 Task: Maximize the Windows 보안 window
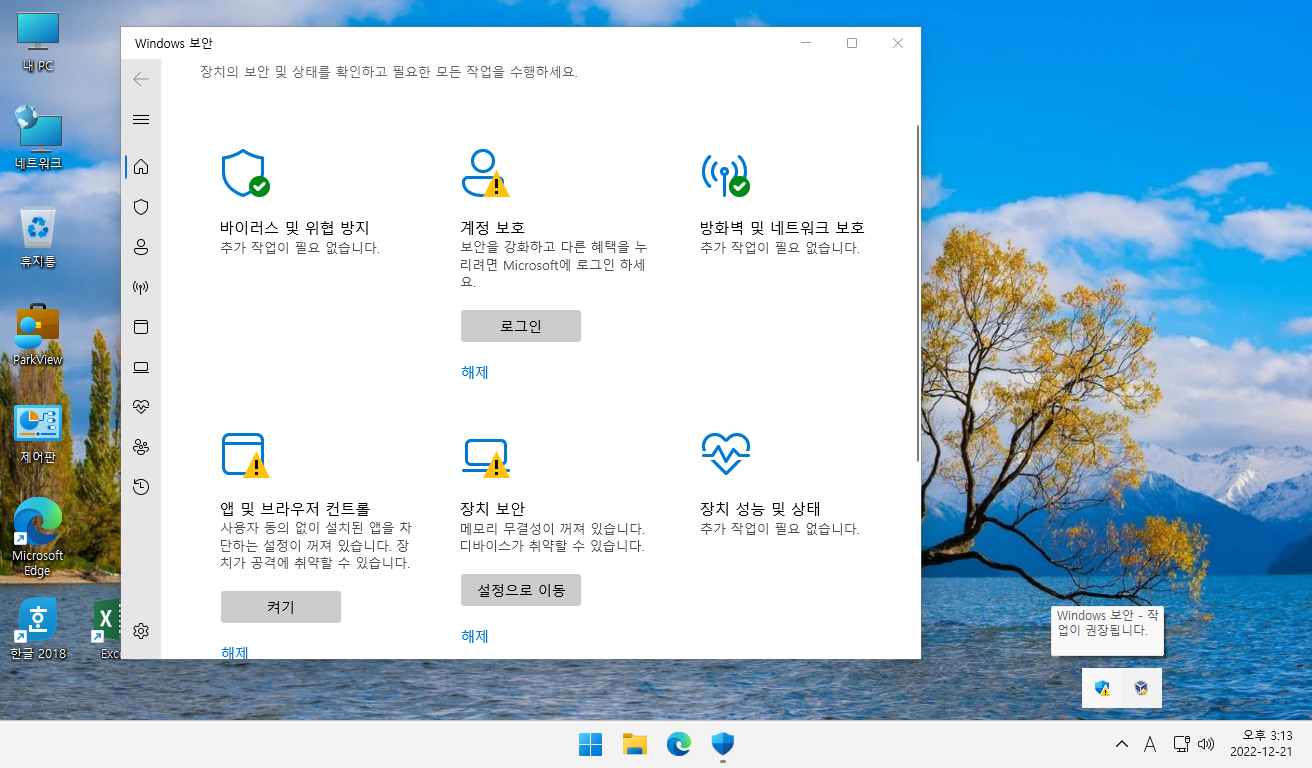click(852, 43)
